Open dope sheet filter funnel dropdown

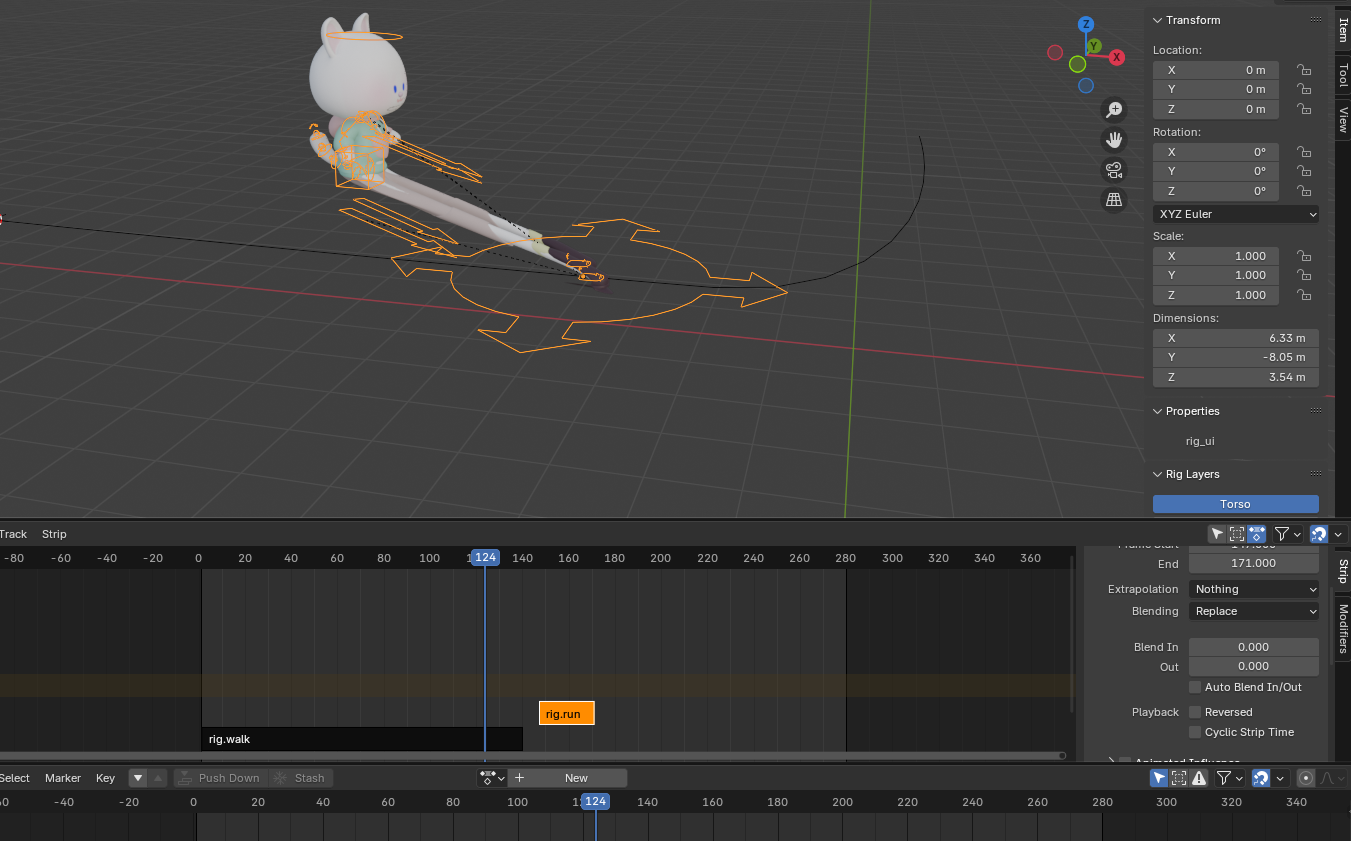click(1229, 778)
